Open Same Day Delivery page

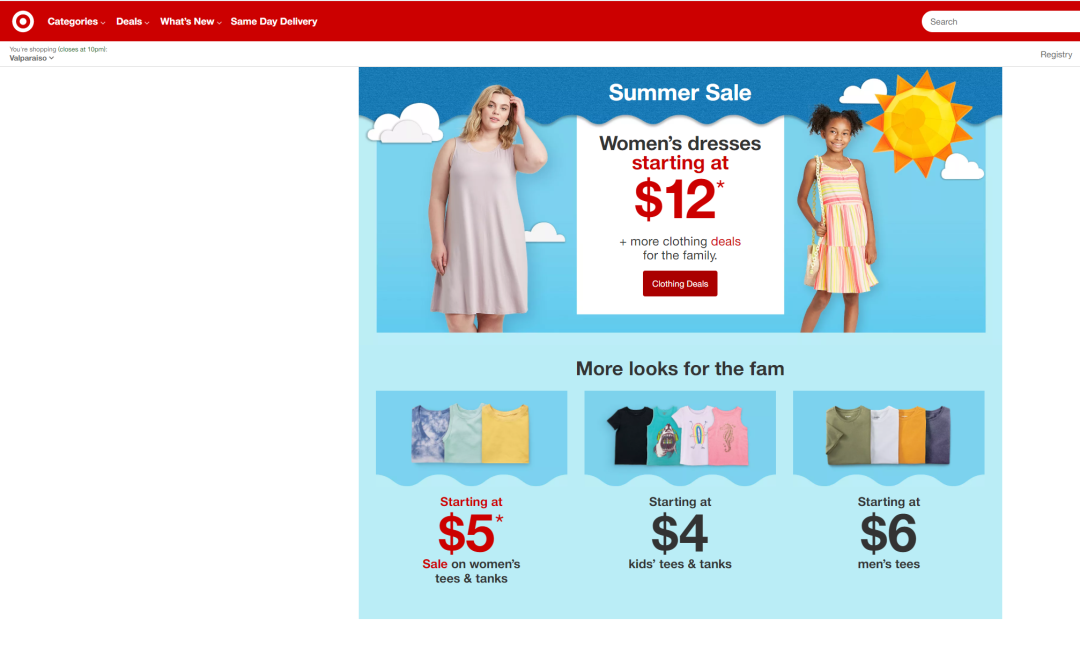click(273, 21)
